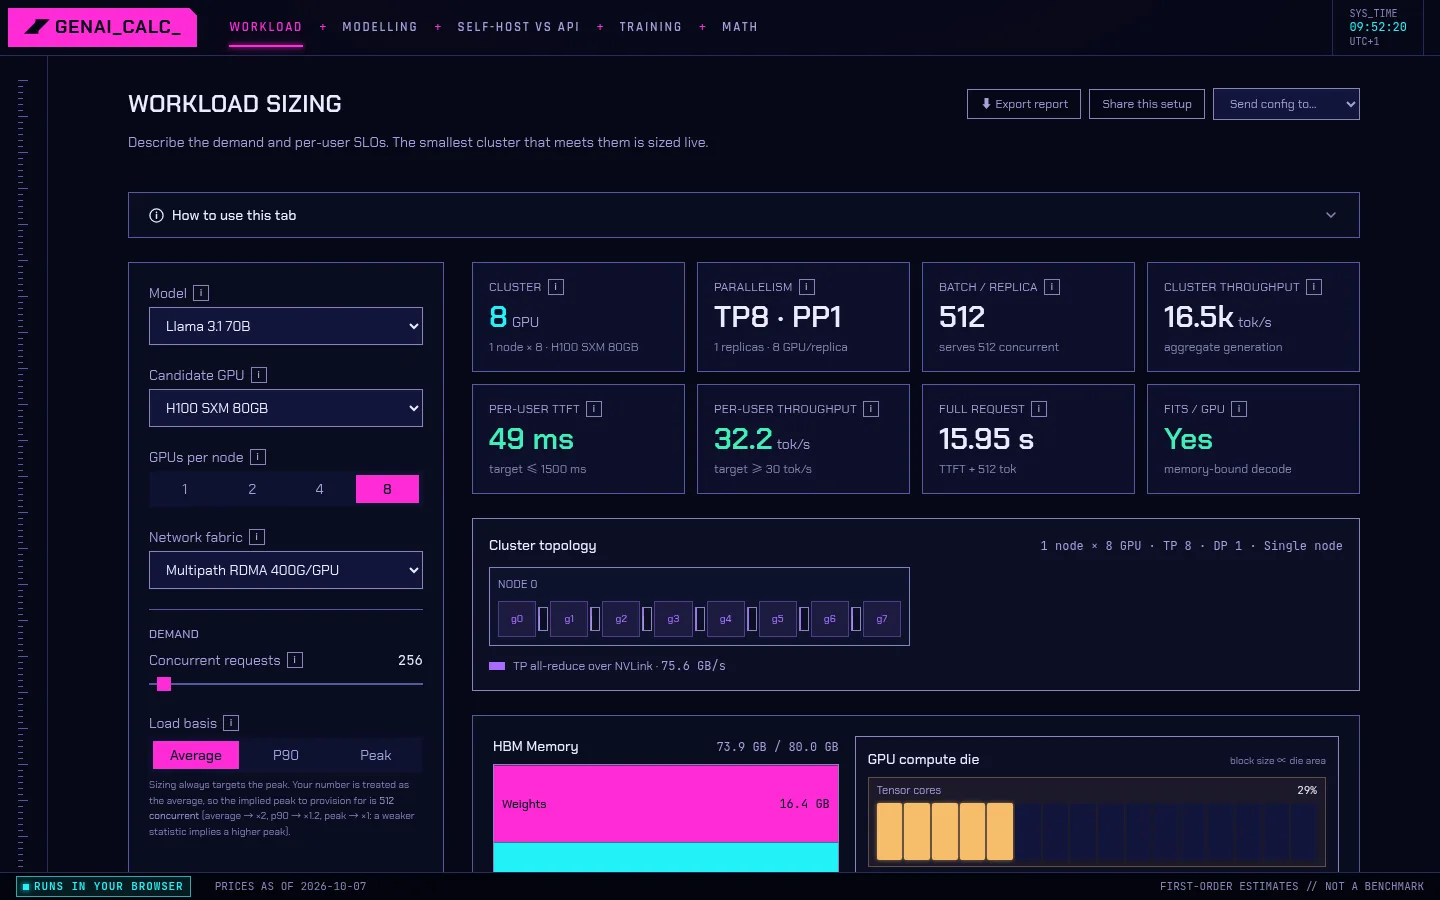The height and width of the screenshot is (900, 1440).
Task: Set GPUs per node to 2
Action: 252,489
